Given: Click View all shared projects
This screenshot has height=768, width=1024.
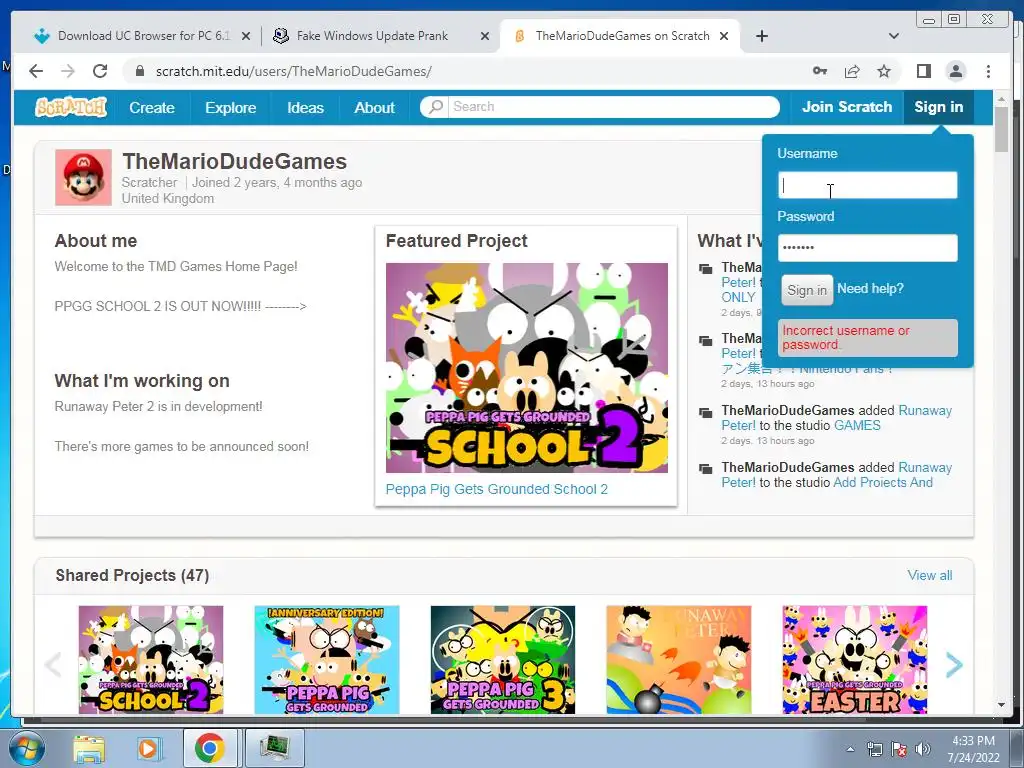Looking at the screenshot, I should click(929, 575).
